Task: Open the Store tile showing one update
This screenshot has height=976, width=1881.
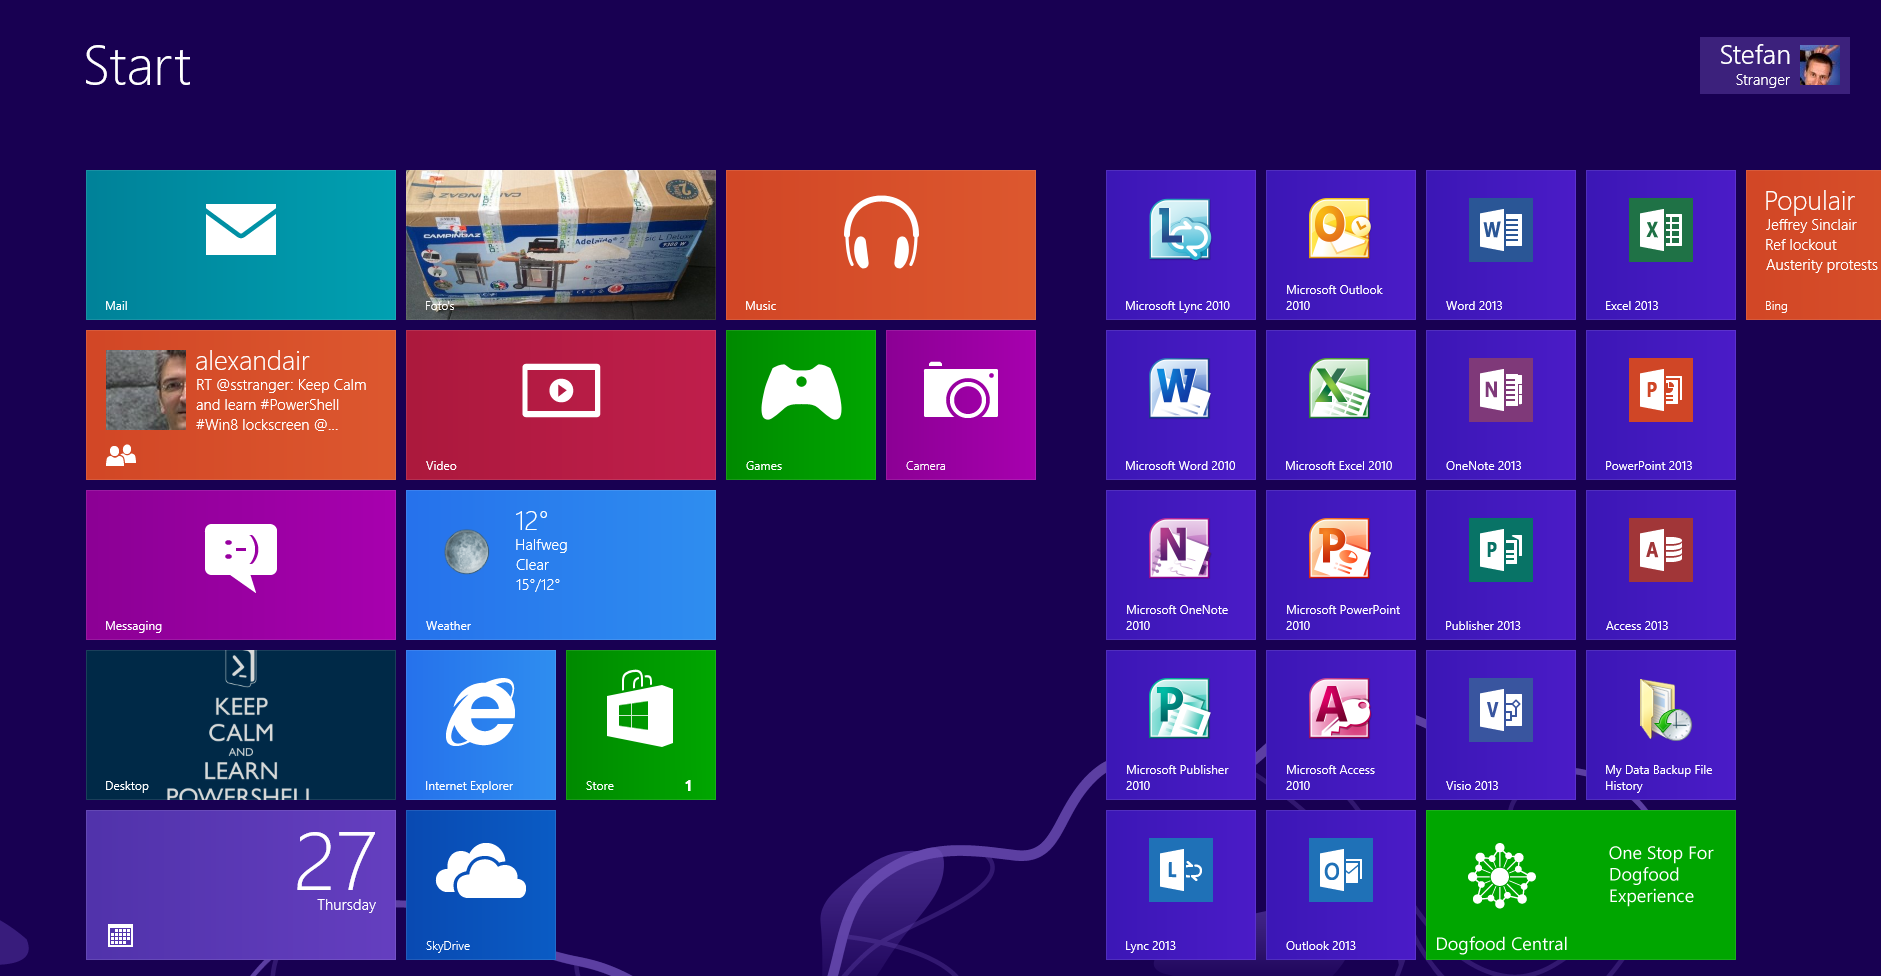Action: click(640, 724)
